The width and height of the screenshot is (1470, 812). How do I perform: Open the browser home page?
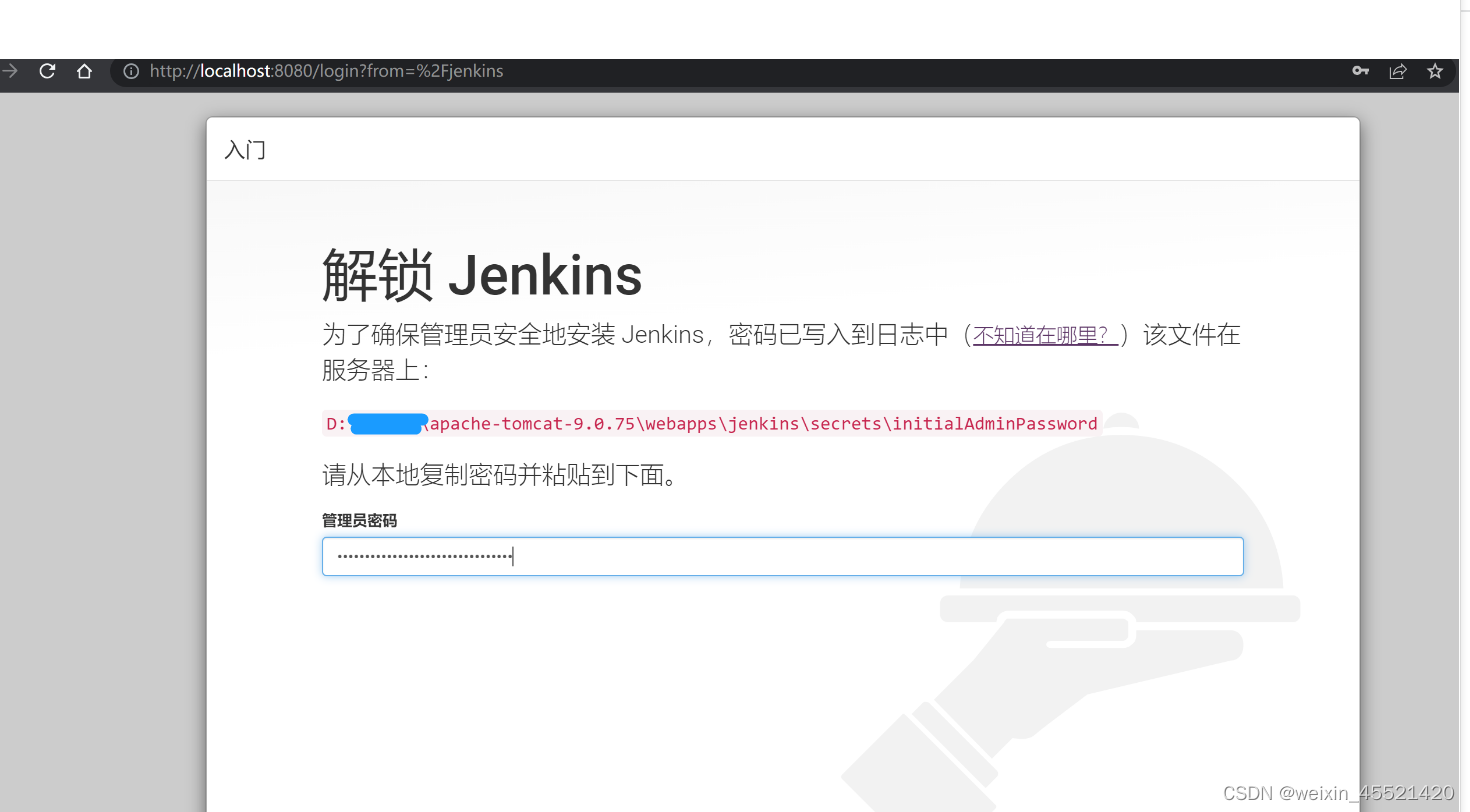tap(84, 71)
